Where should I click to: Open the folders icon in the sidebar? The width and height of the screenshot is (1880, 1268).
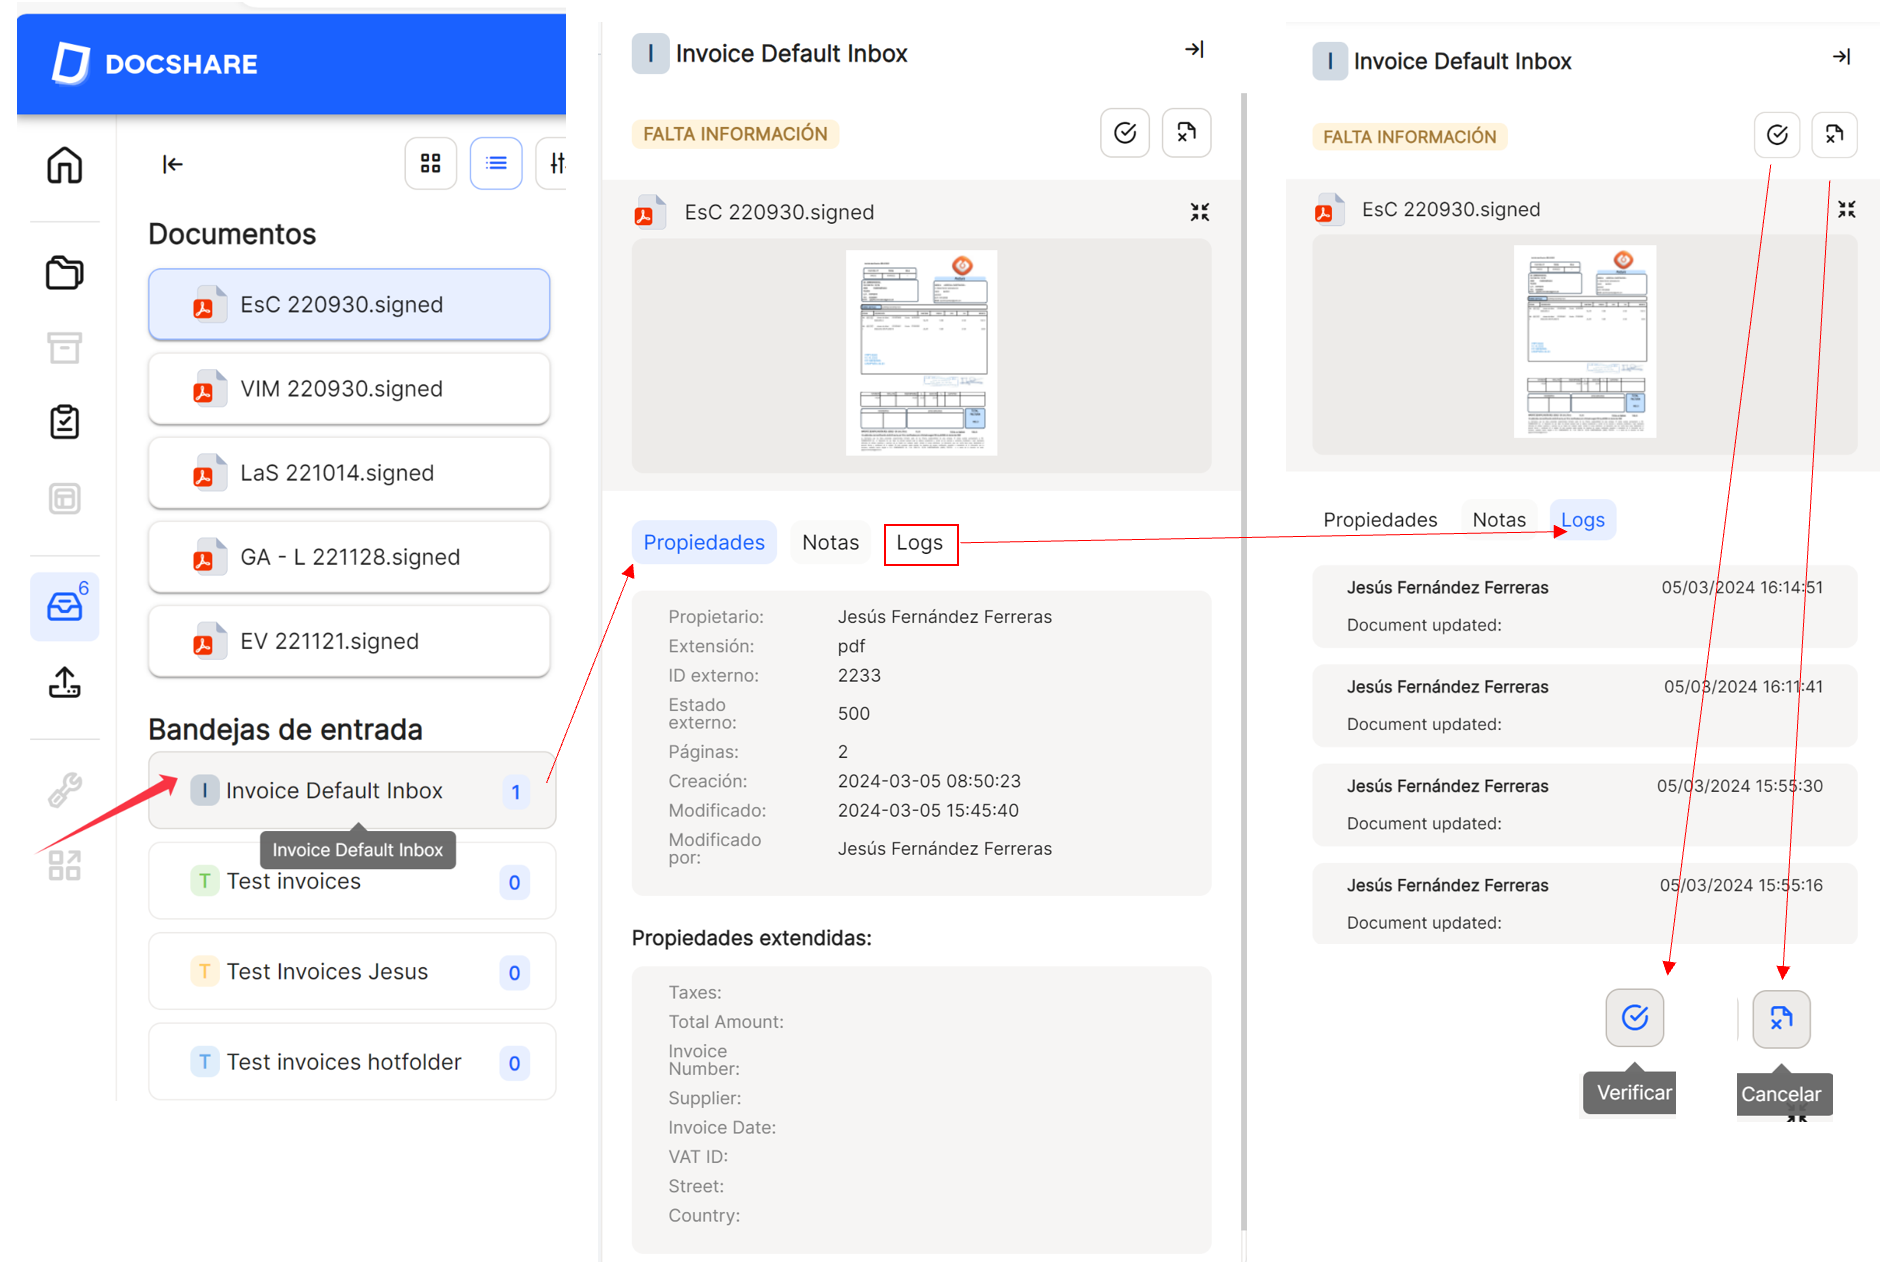[x=65, y=272]
